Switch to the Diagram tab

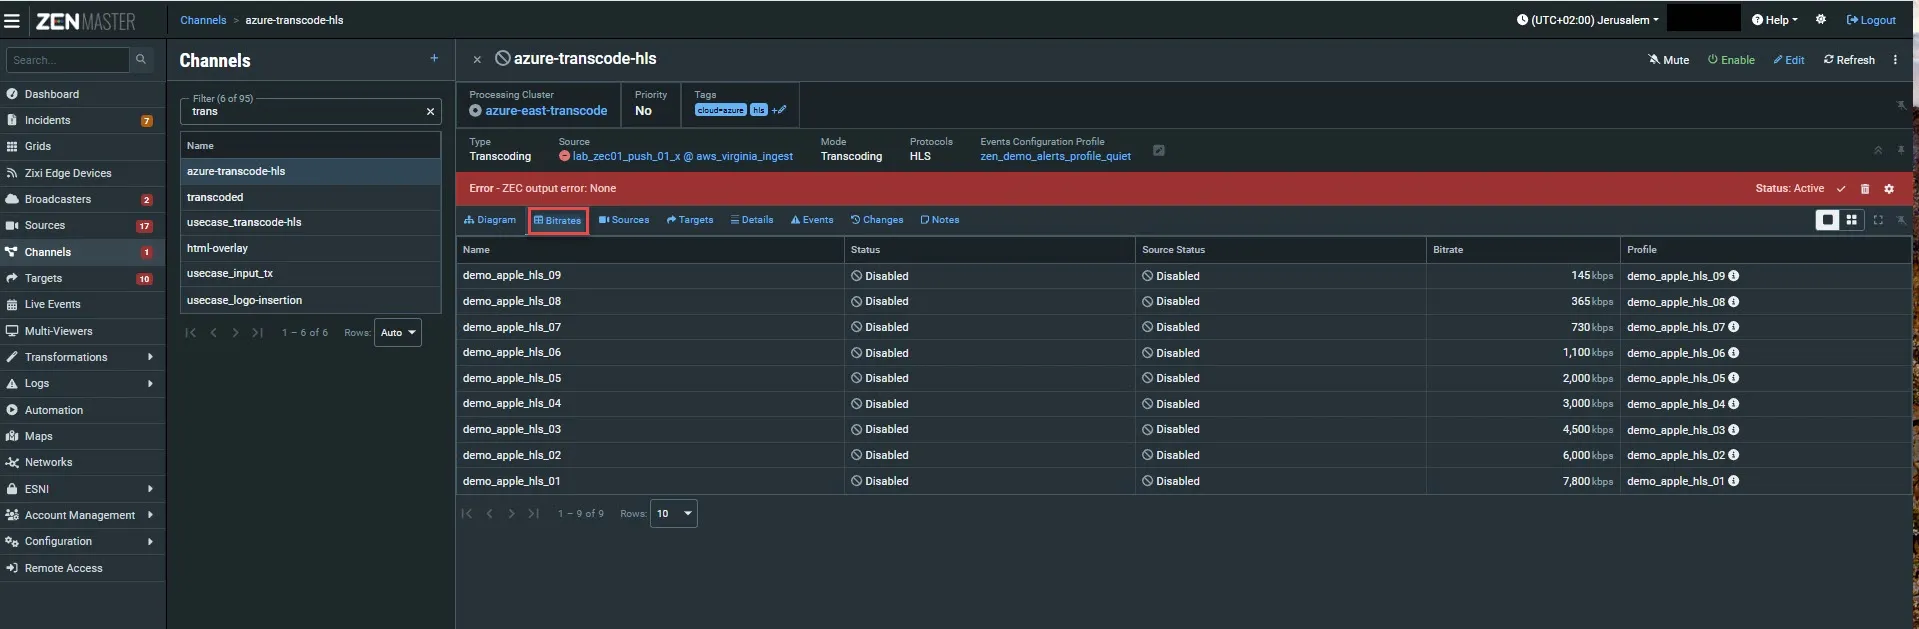490,220
